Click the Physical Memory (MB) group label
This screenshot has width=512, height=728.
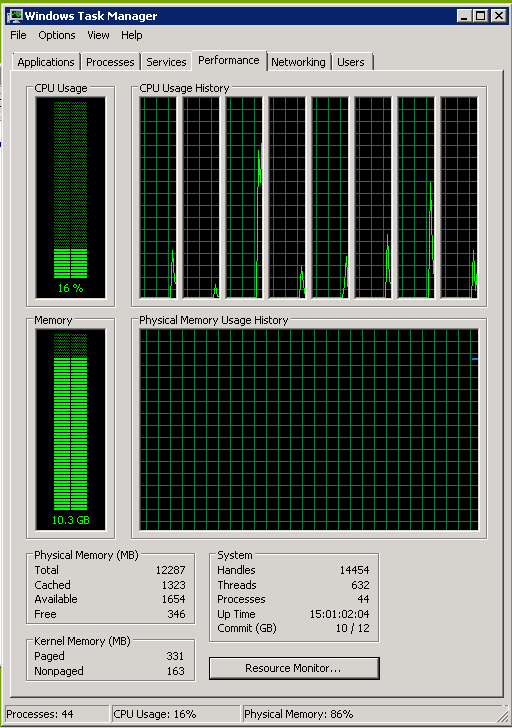coord(86,555)
